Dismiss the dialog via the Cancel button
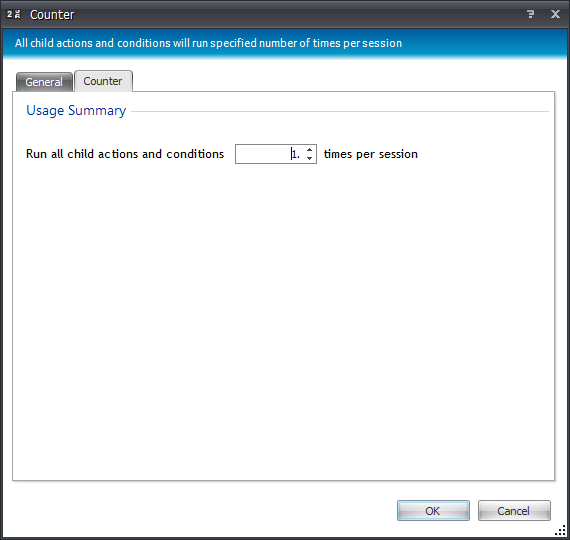The width and height of the screenshot is (570, 540). point(514,511)
